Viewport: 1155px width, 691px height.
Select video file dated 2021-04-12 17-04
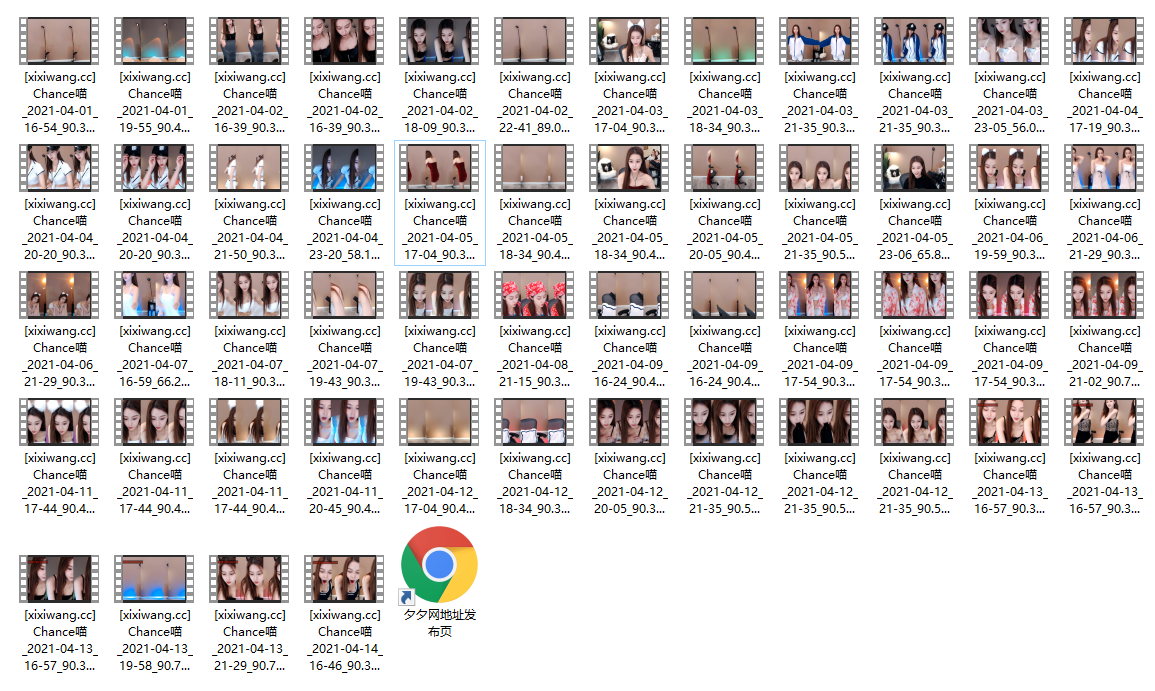pyautogui.click(x=439, y=422)
